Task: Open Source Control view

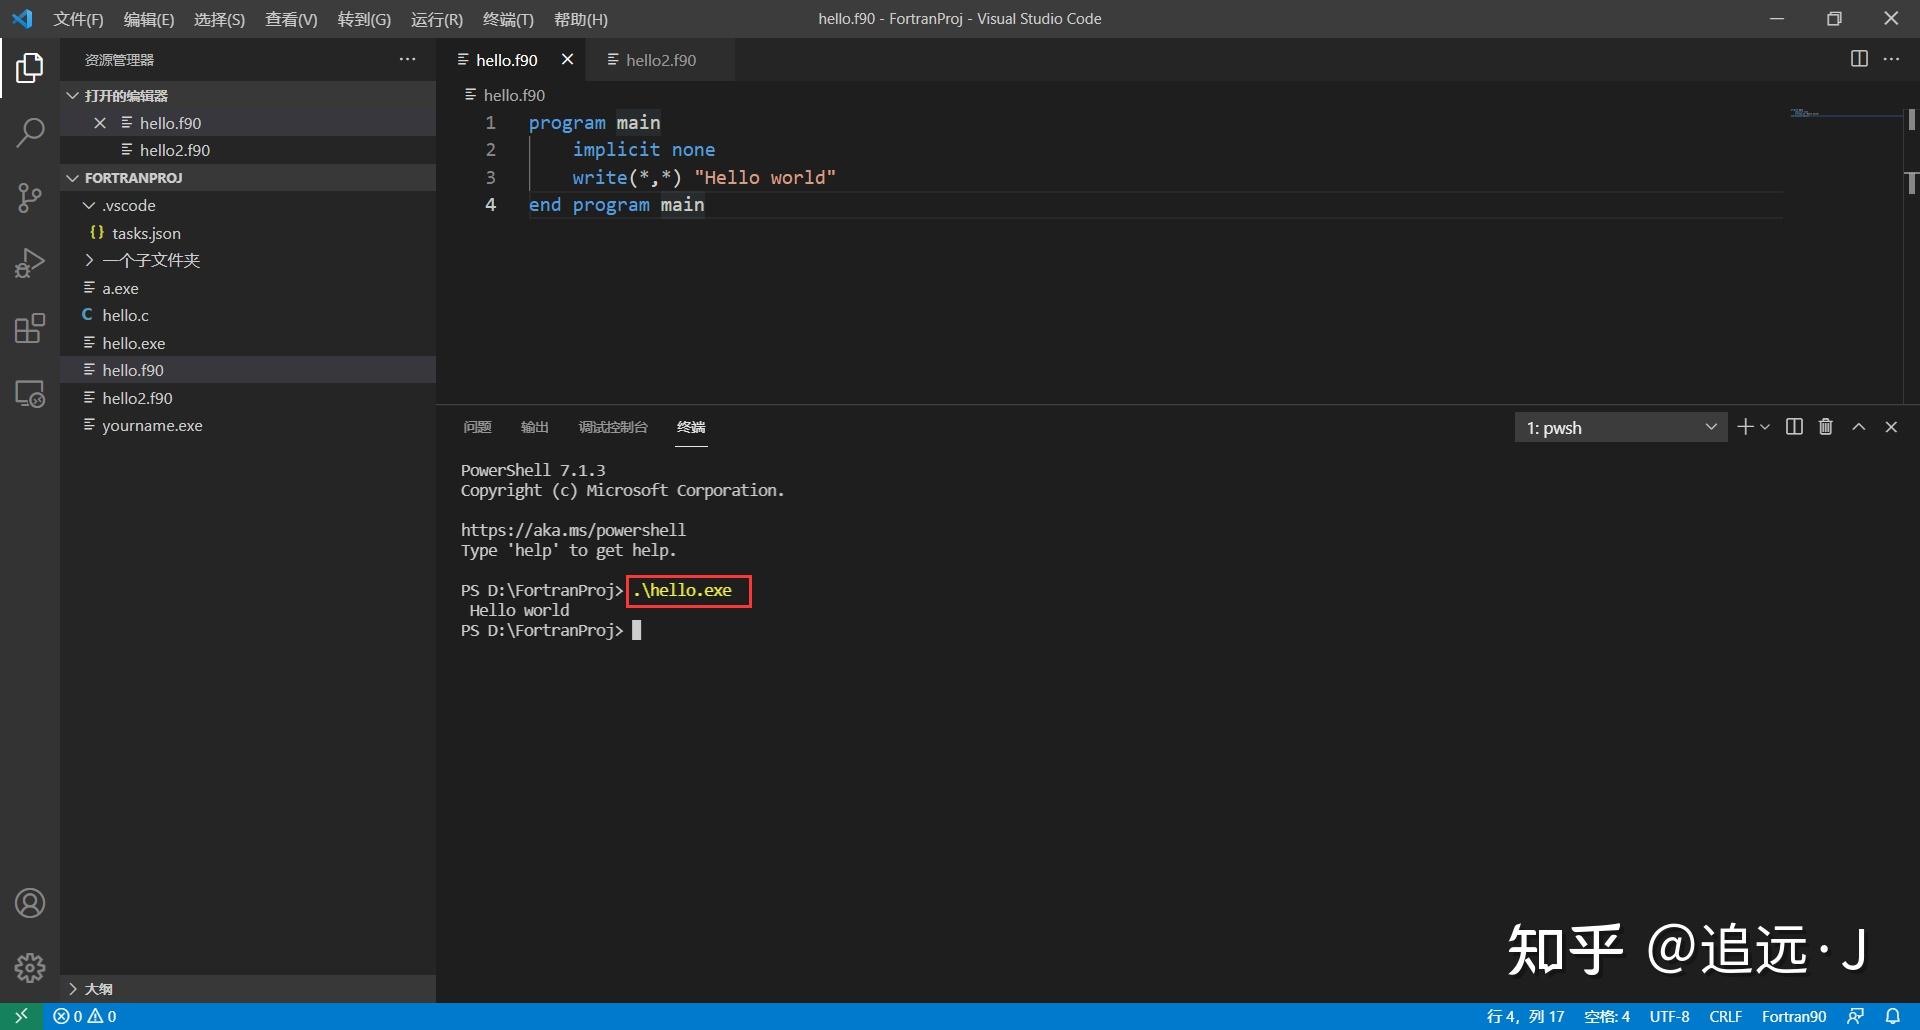Action: [30, 197]
